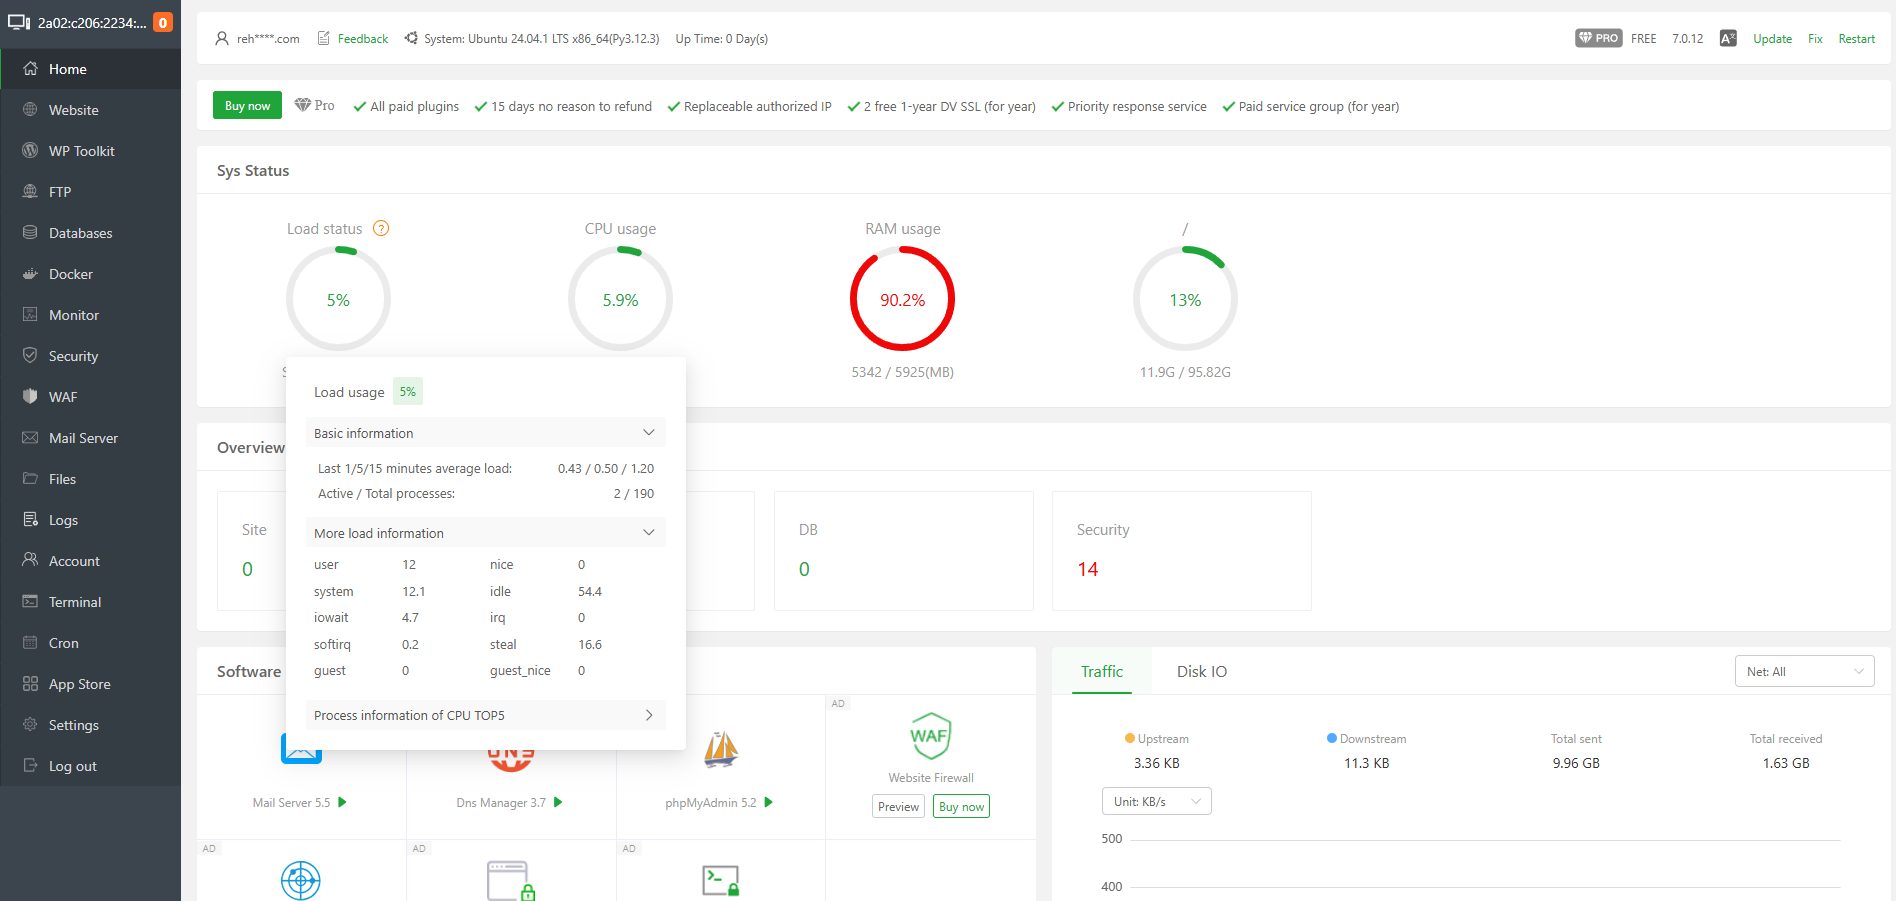Click the notification count badge next to server IP

[163, 23]
